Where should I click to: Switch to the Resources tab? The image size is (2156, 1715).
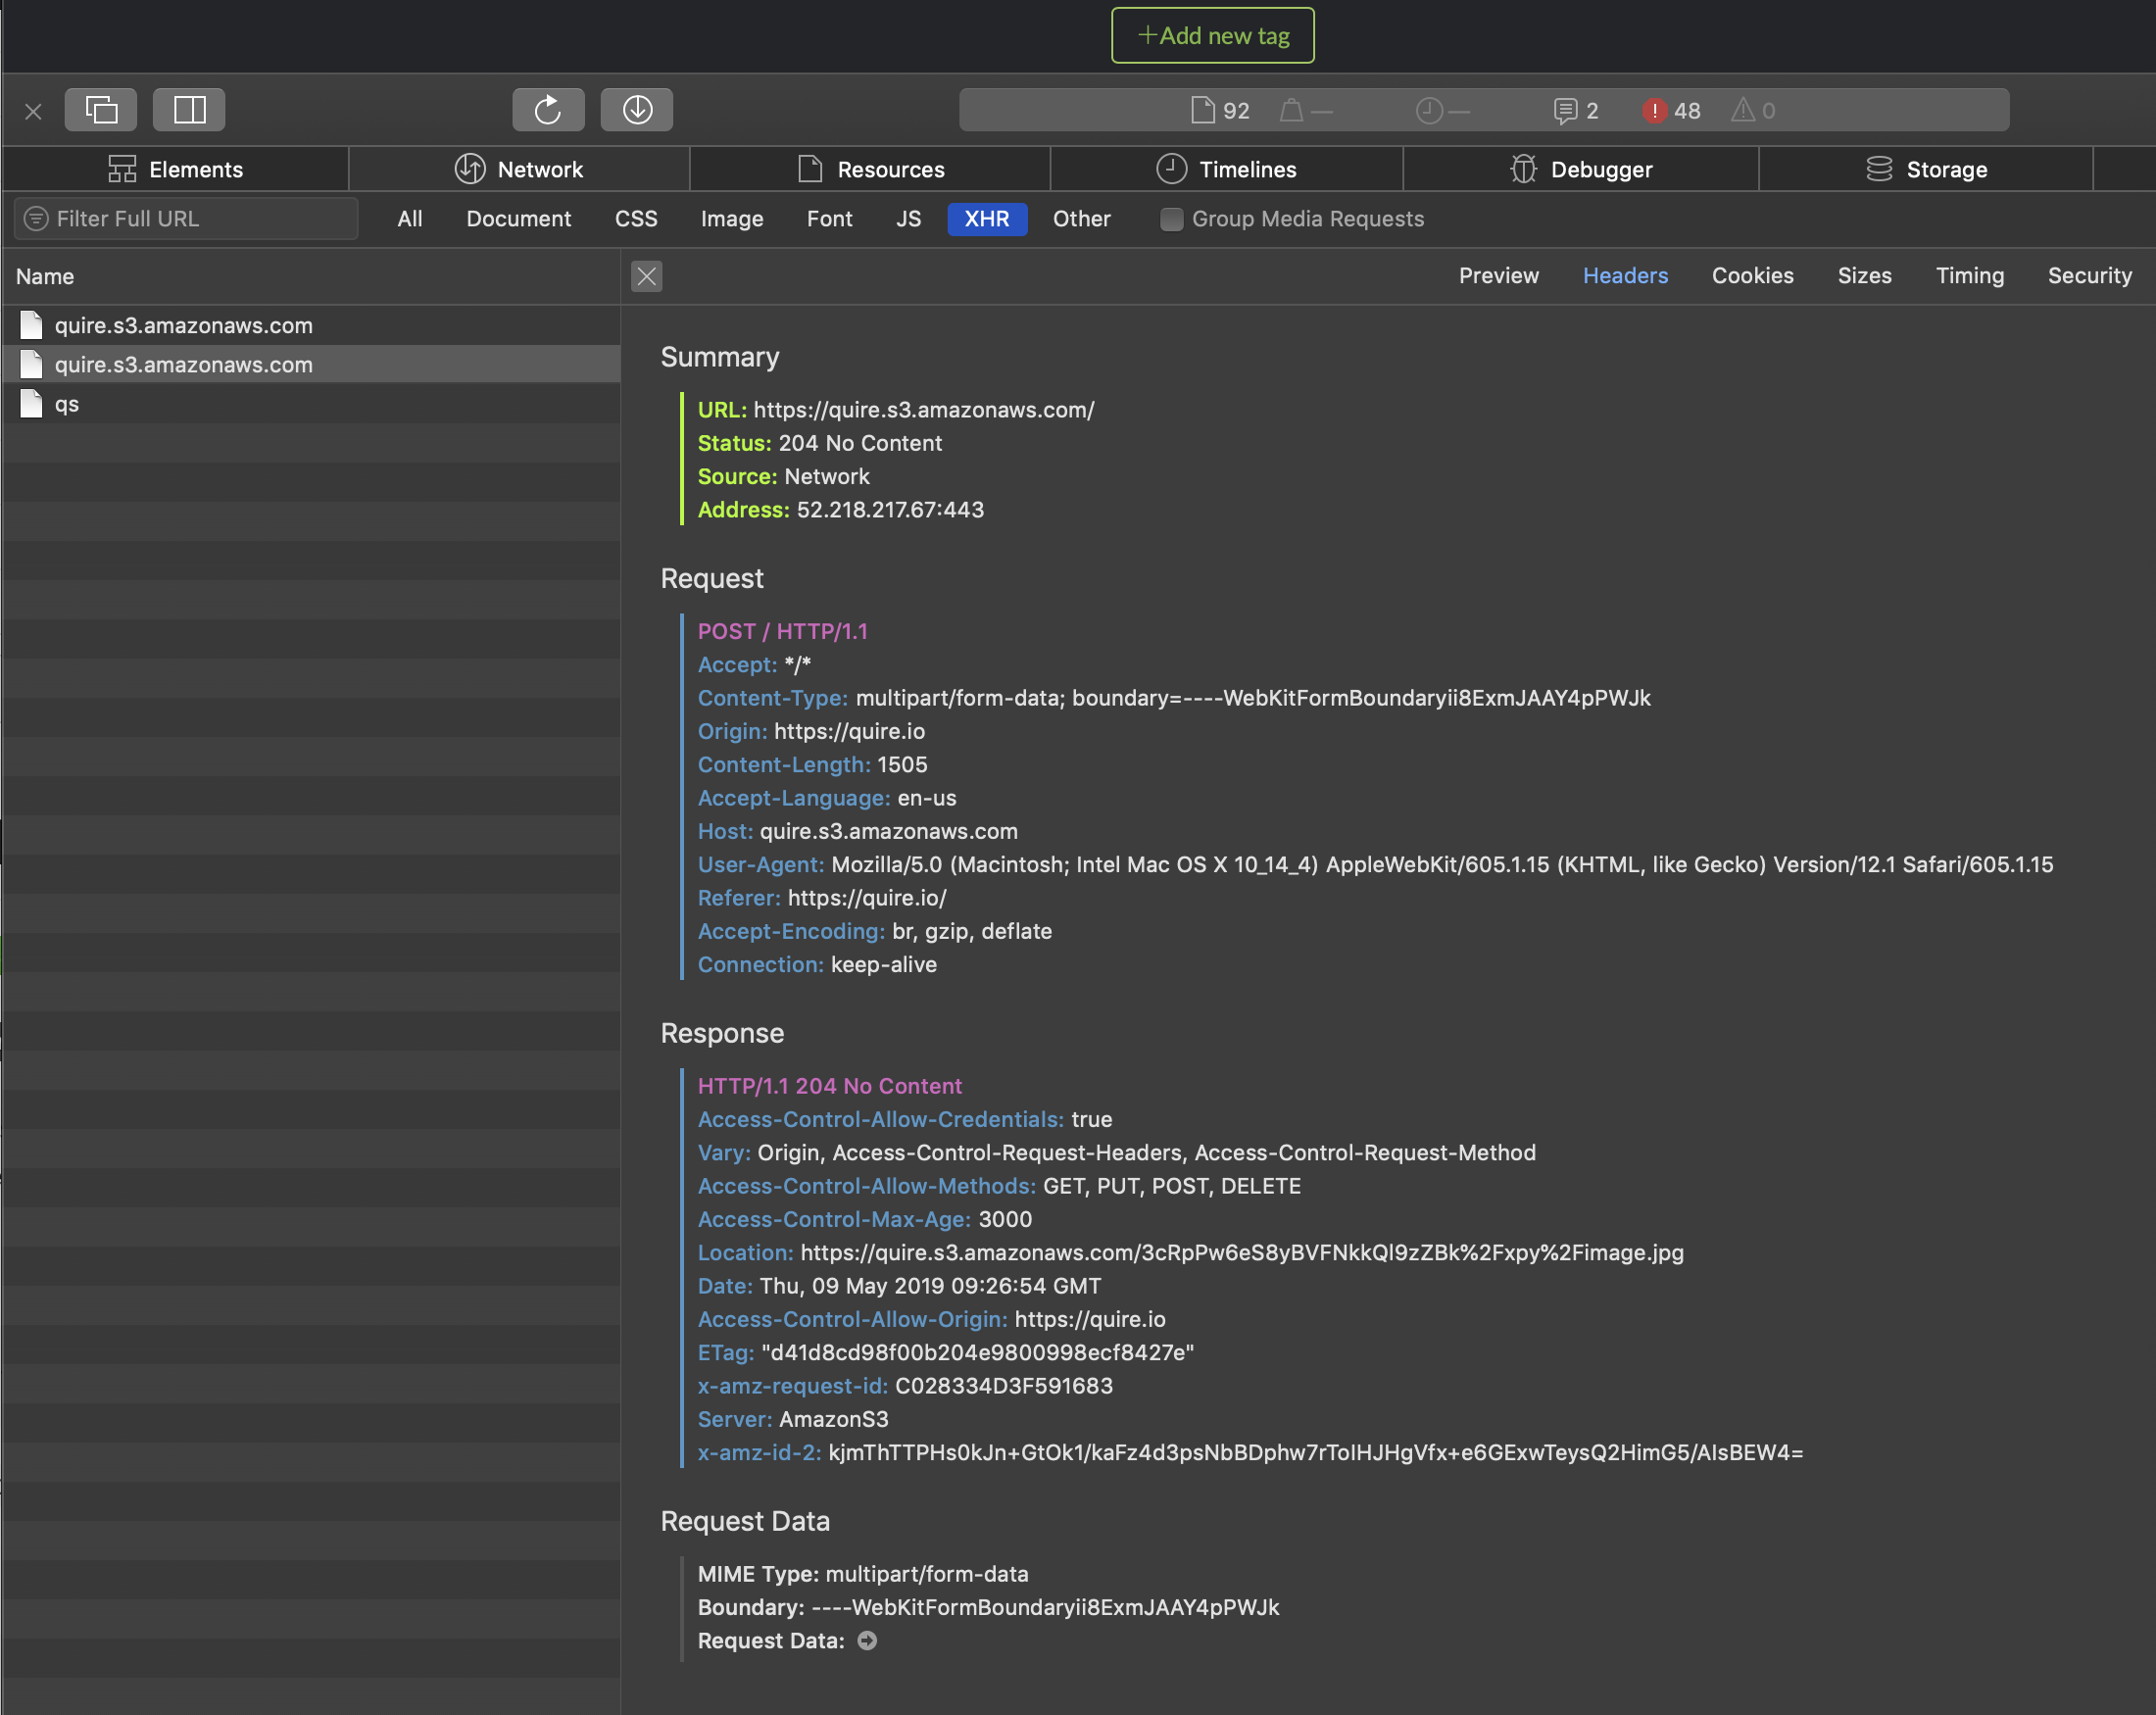pyautogui.click(x=870, y=169)
